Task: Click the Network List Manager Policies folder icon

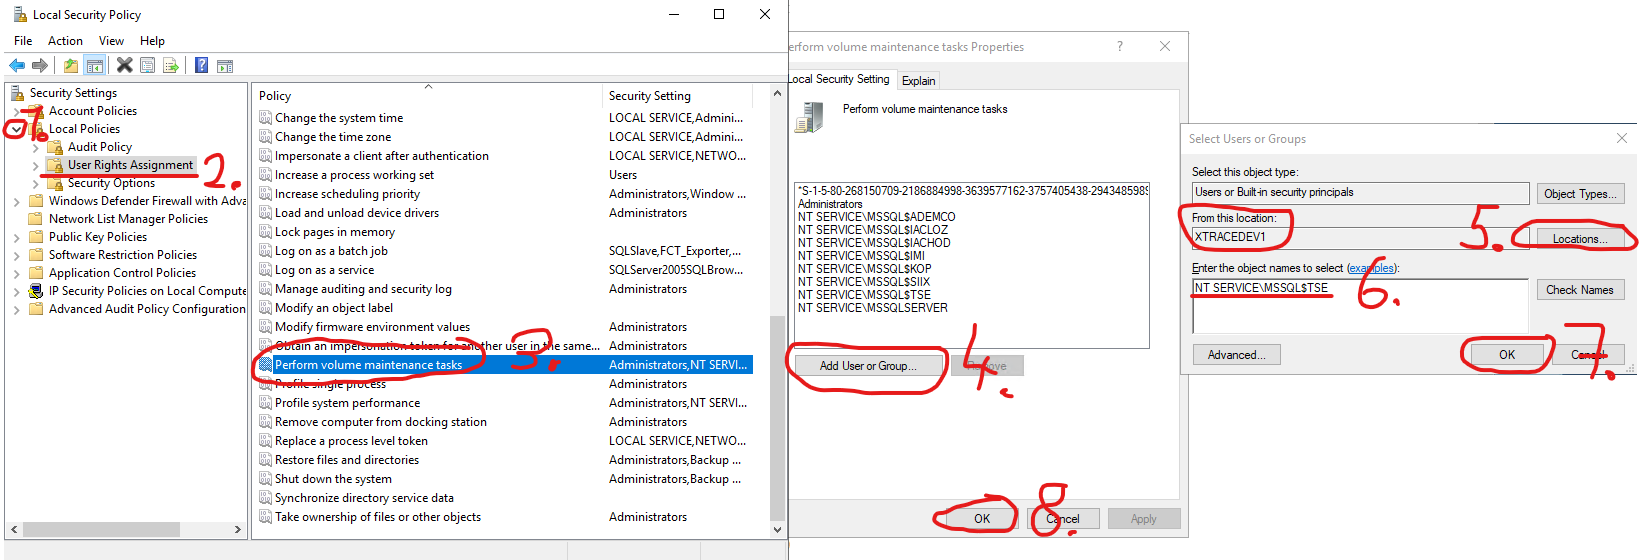Action: [x=37, y=219]
